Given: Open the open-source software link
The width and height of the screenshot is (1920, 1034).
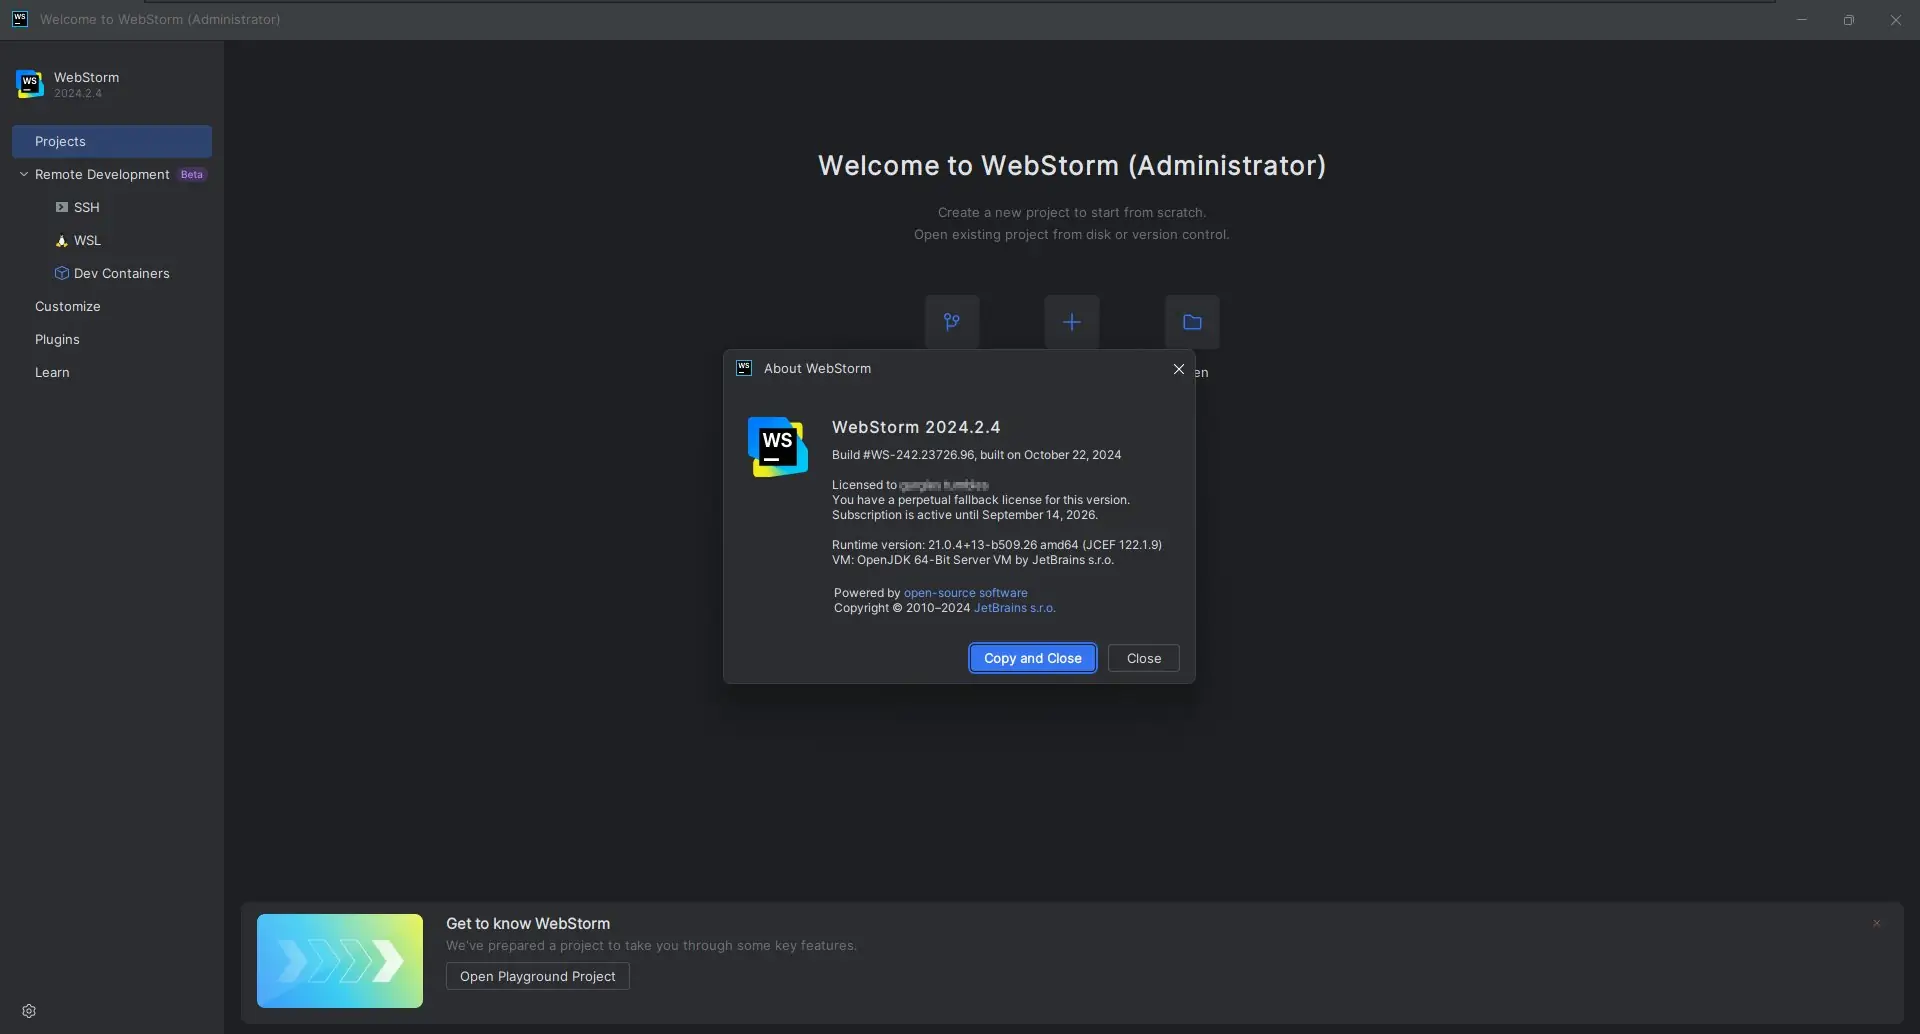Looking at the screenshot, I should point(964,592).
